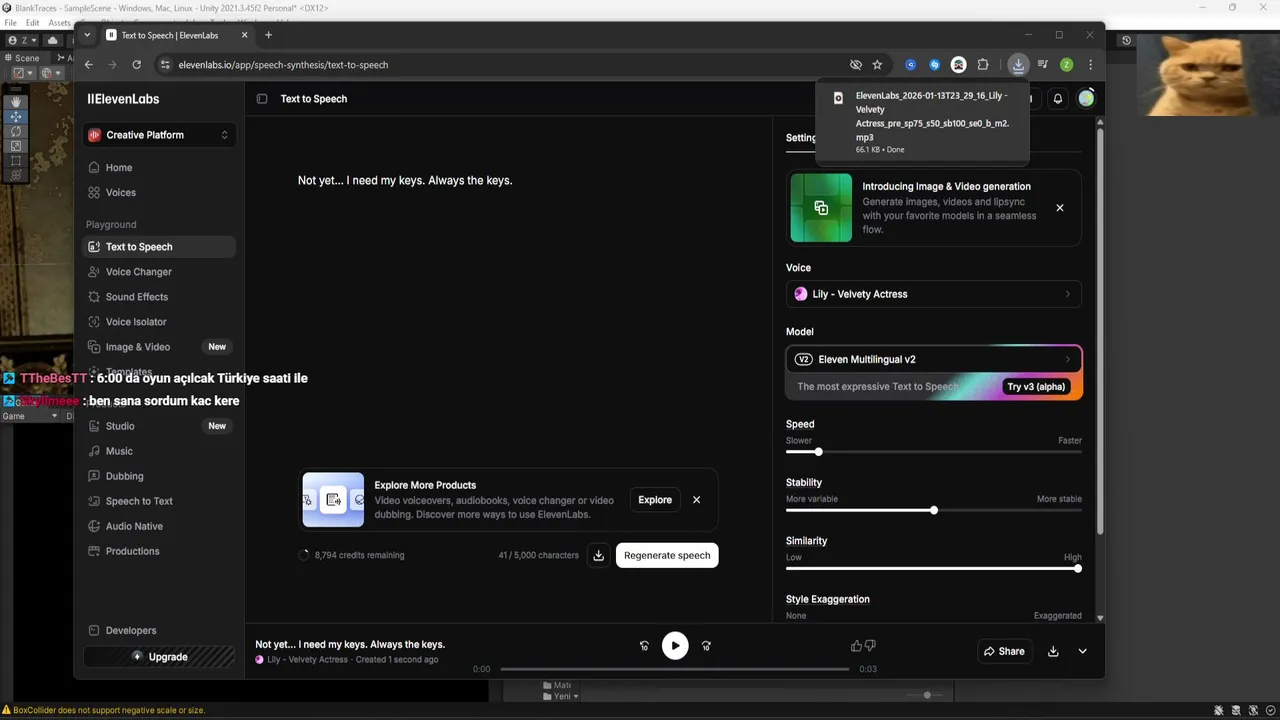Adjust the Stability slider handle
The width and height of the screenshot is (1280, 720).
tap(934, 510)
